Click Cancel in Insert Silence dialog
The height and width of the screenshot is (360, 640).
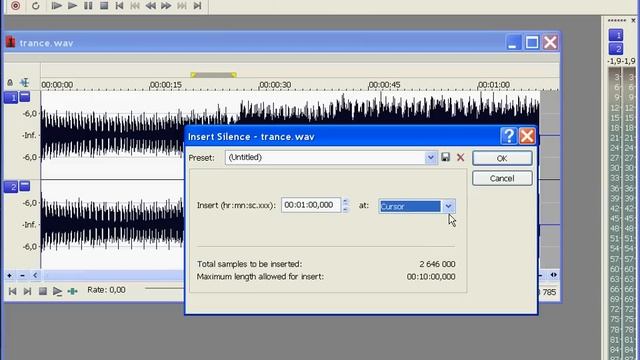(502, 178)
